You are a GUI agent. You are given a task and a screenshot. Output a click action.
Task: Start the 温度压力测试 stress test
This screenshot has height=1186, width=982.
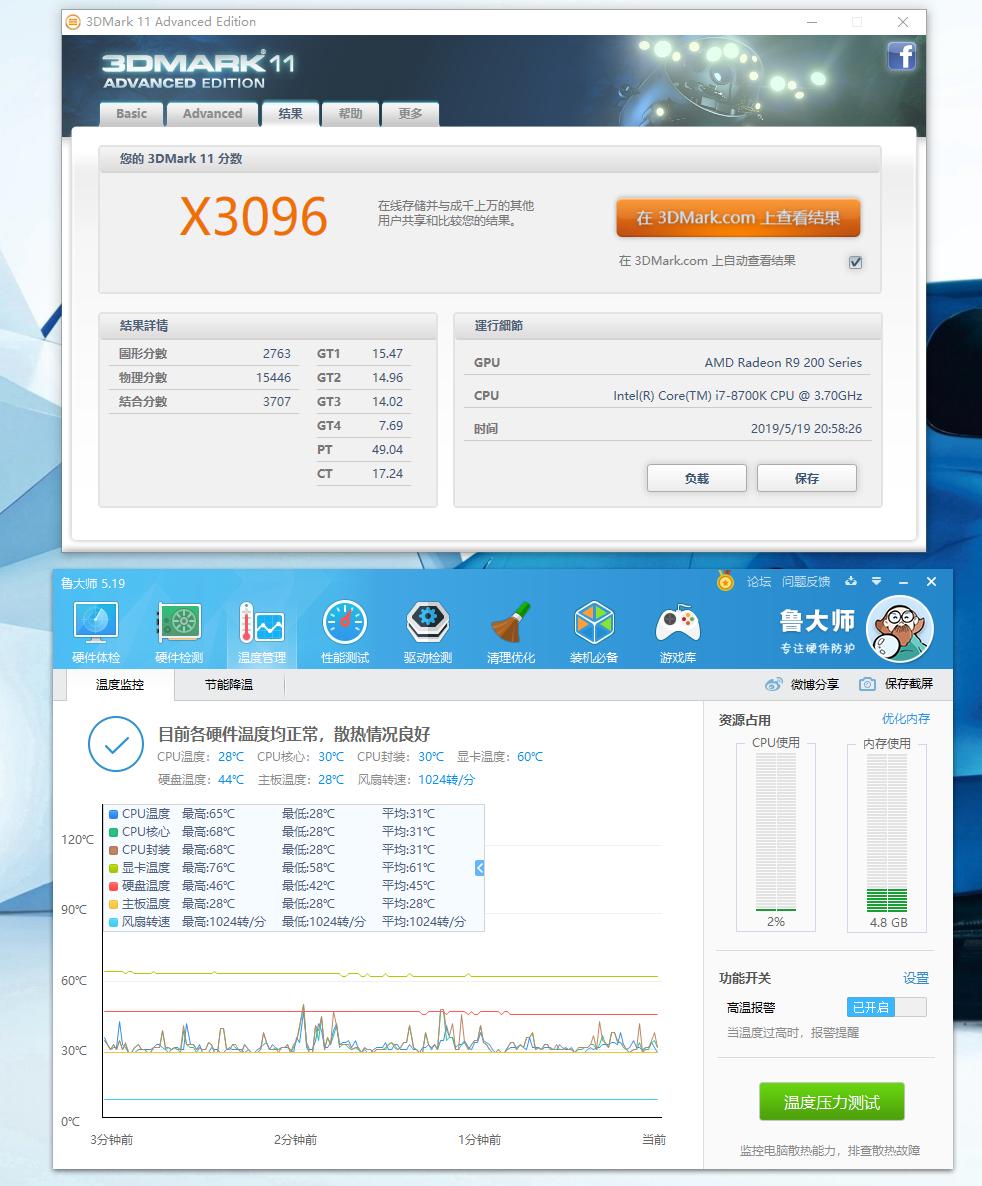[x=831, y=1100]
